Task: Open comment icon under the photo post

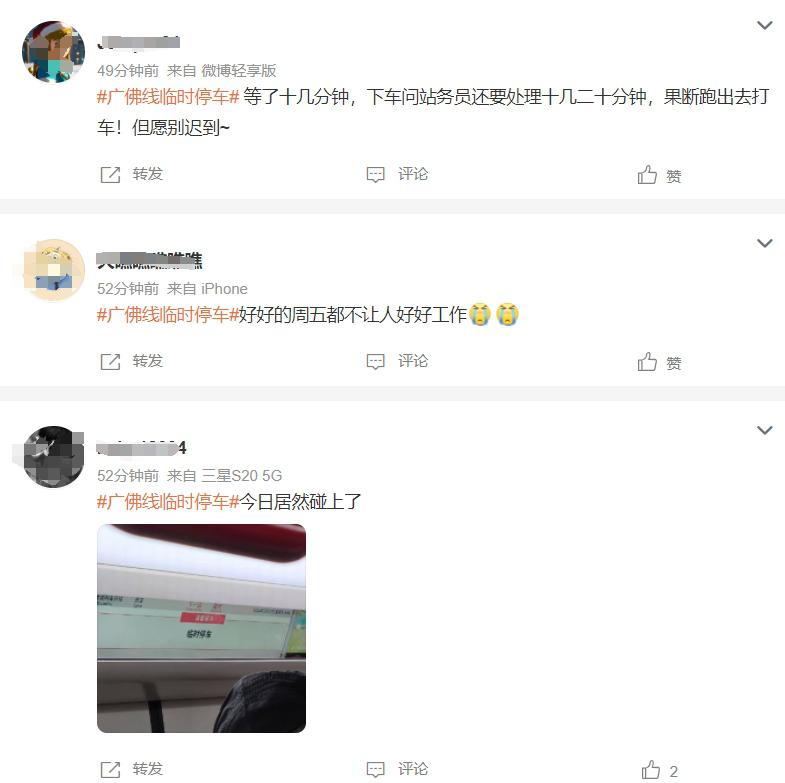Action: [x=375, y=769]
